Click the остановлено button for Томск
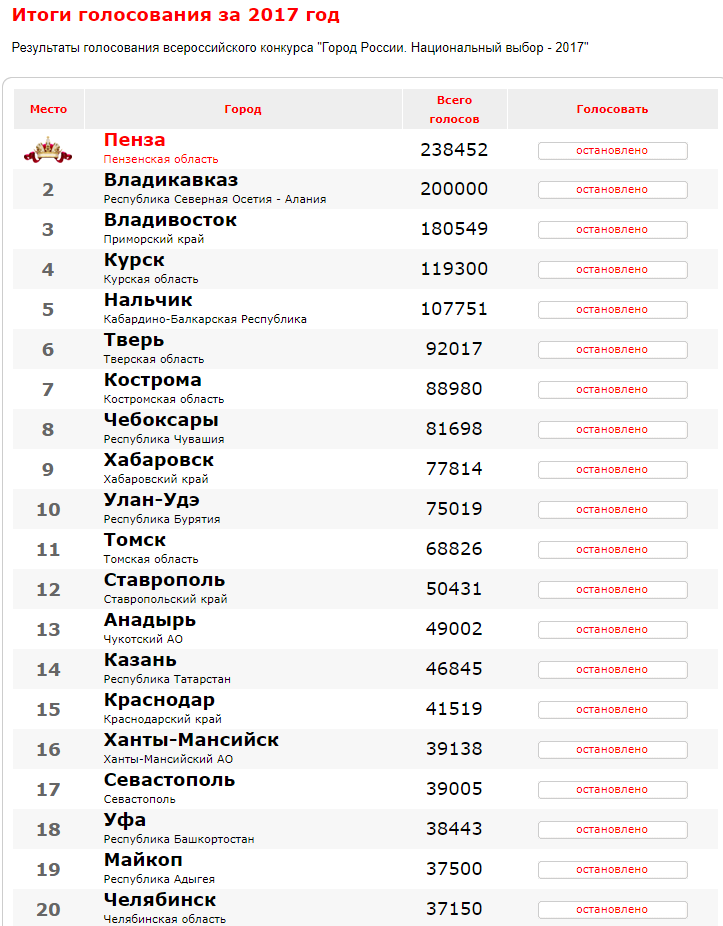 pyautogui.click(x=613, y=550)
